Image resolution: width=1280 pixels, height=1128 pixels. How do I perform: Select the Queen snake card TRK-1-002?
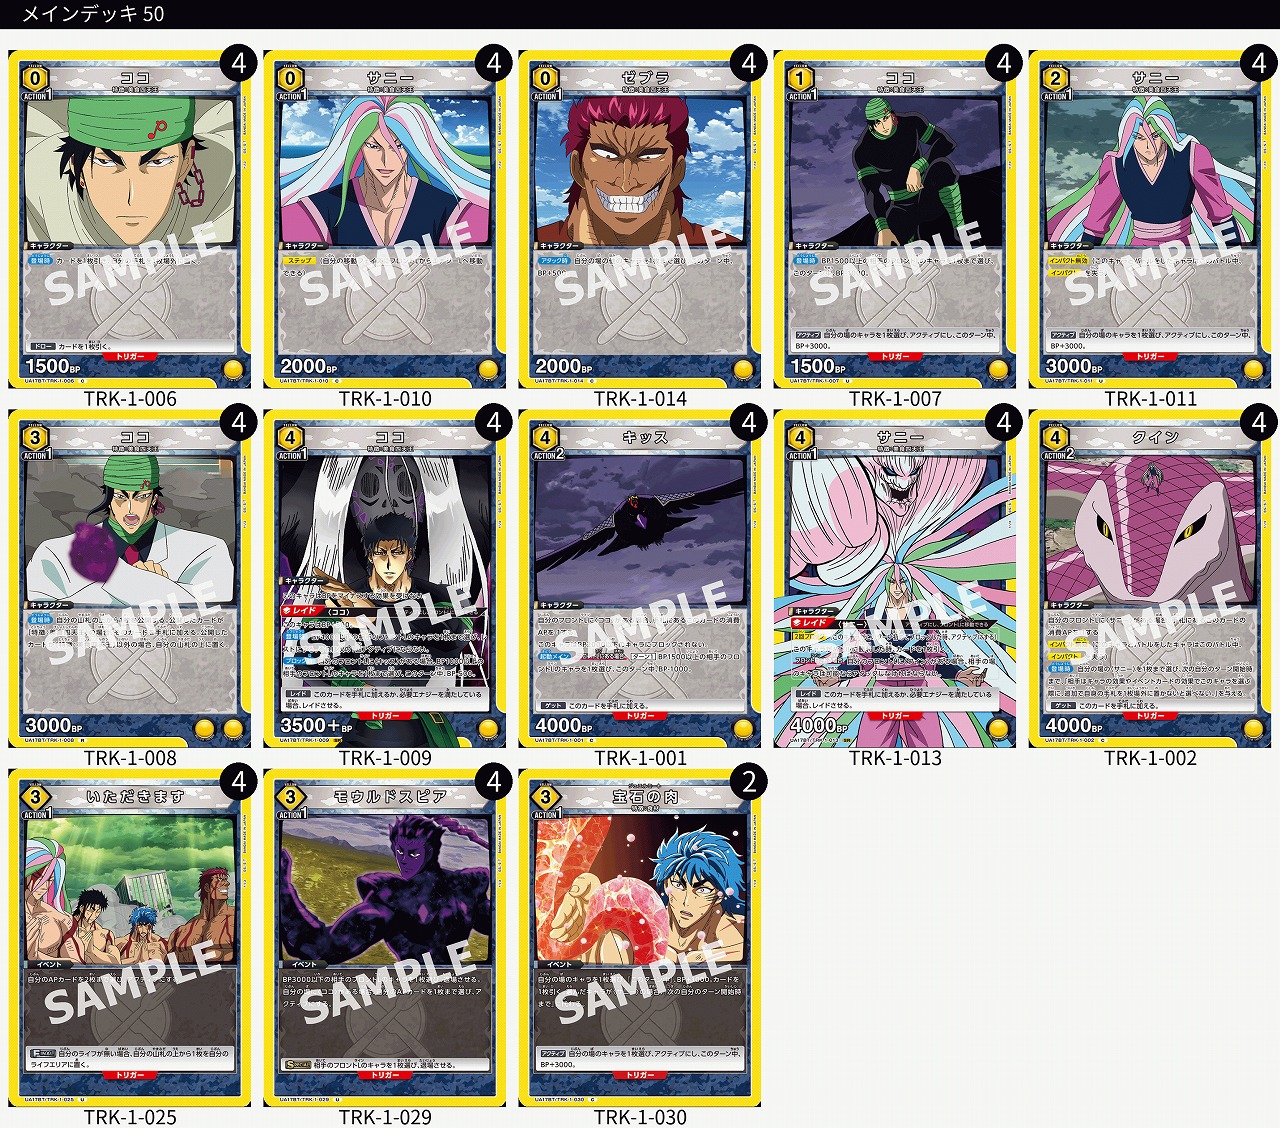point(1150,579)
